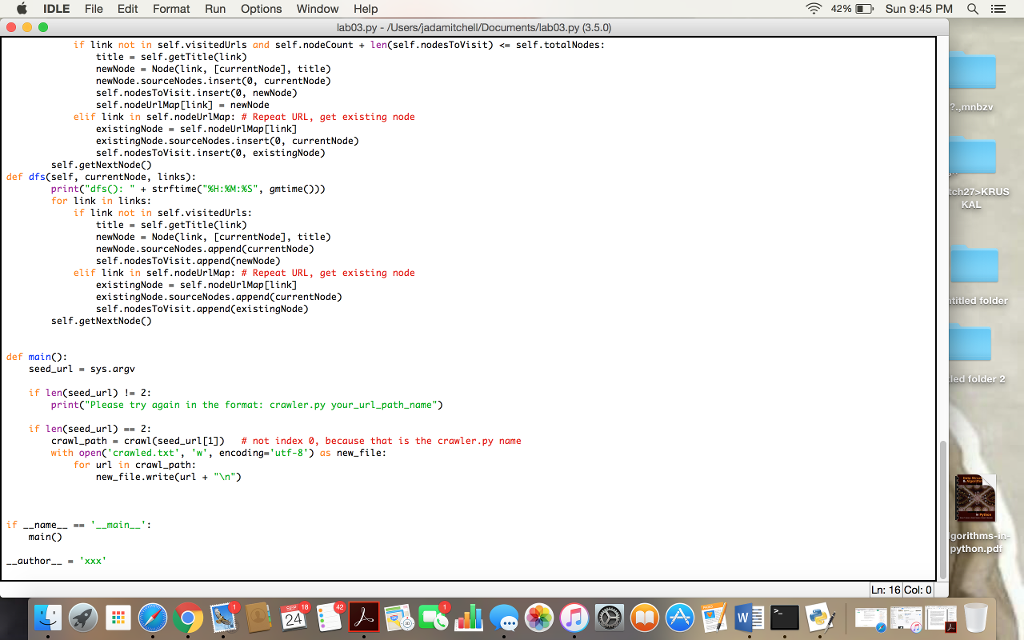Viewport: 1024px width, 640px height.
Task: Open the Format menu
Action: (x=171, y=9)
